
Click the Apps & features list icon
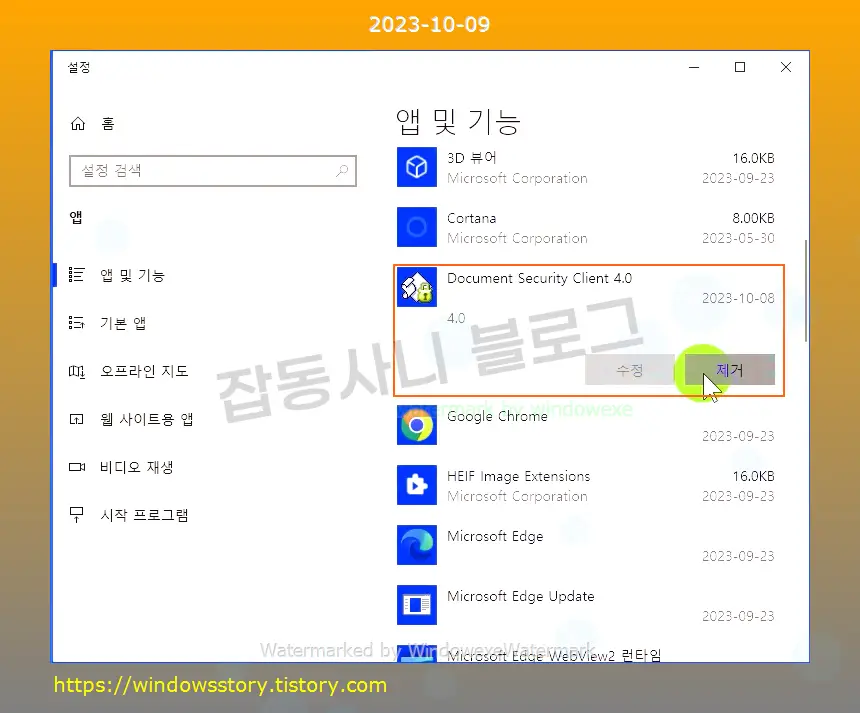click(x=76, y=275)
